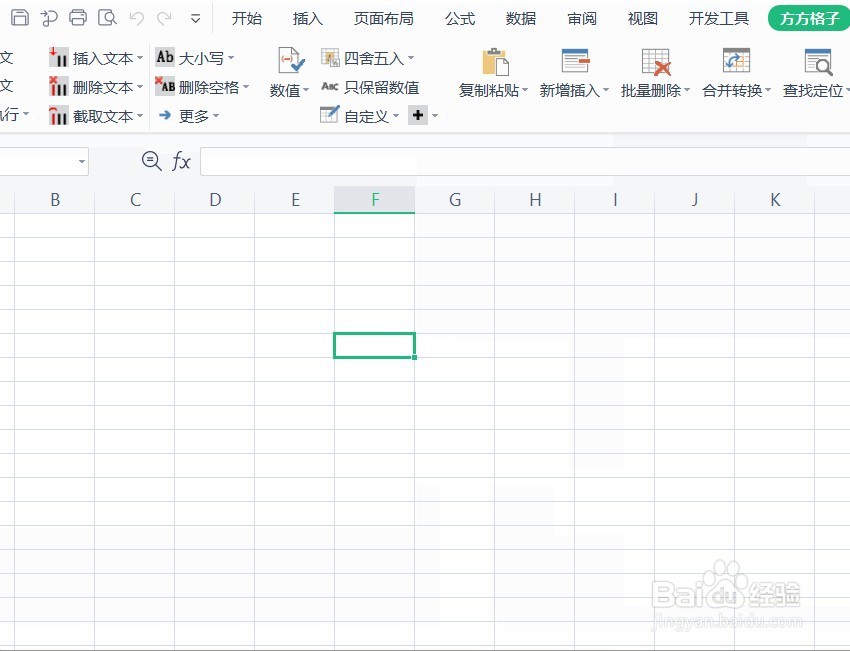Viewport: 850px width, 651px height.
Task: Open the 数据 tab
Action: click(x=520, y=18)
